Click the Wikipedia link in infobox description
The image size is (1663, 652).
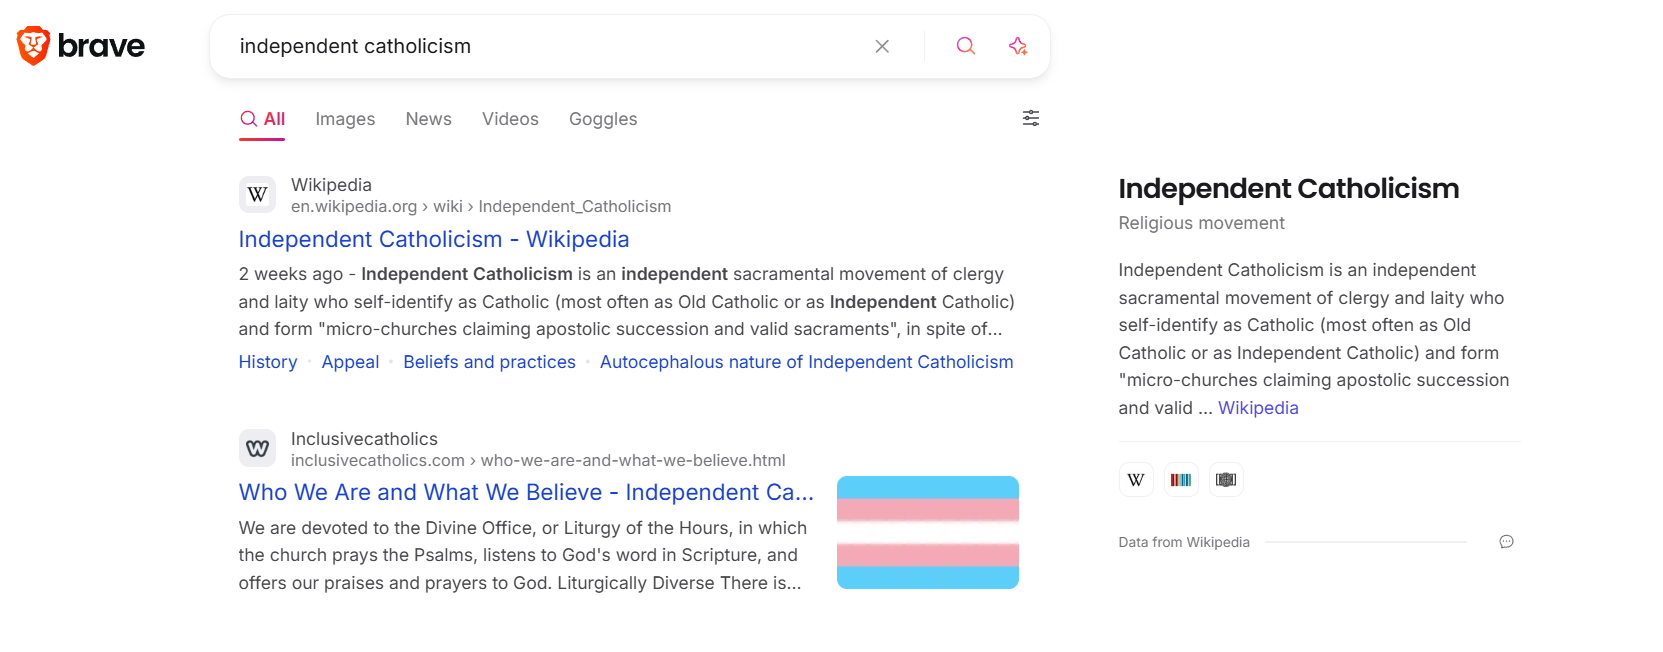point(1258,408)
